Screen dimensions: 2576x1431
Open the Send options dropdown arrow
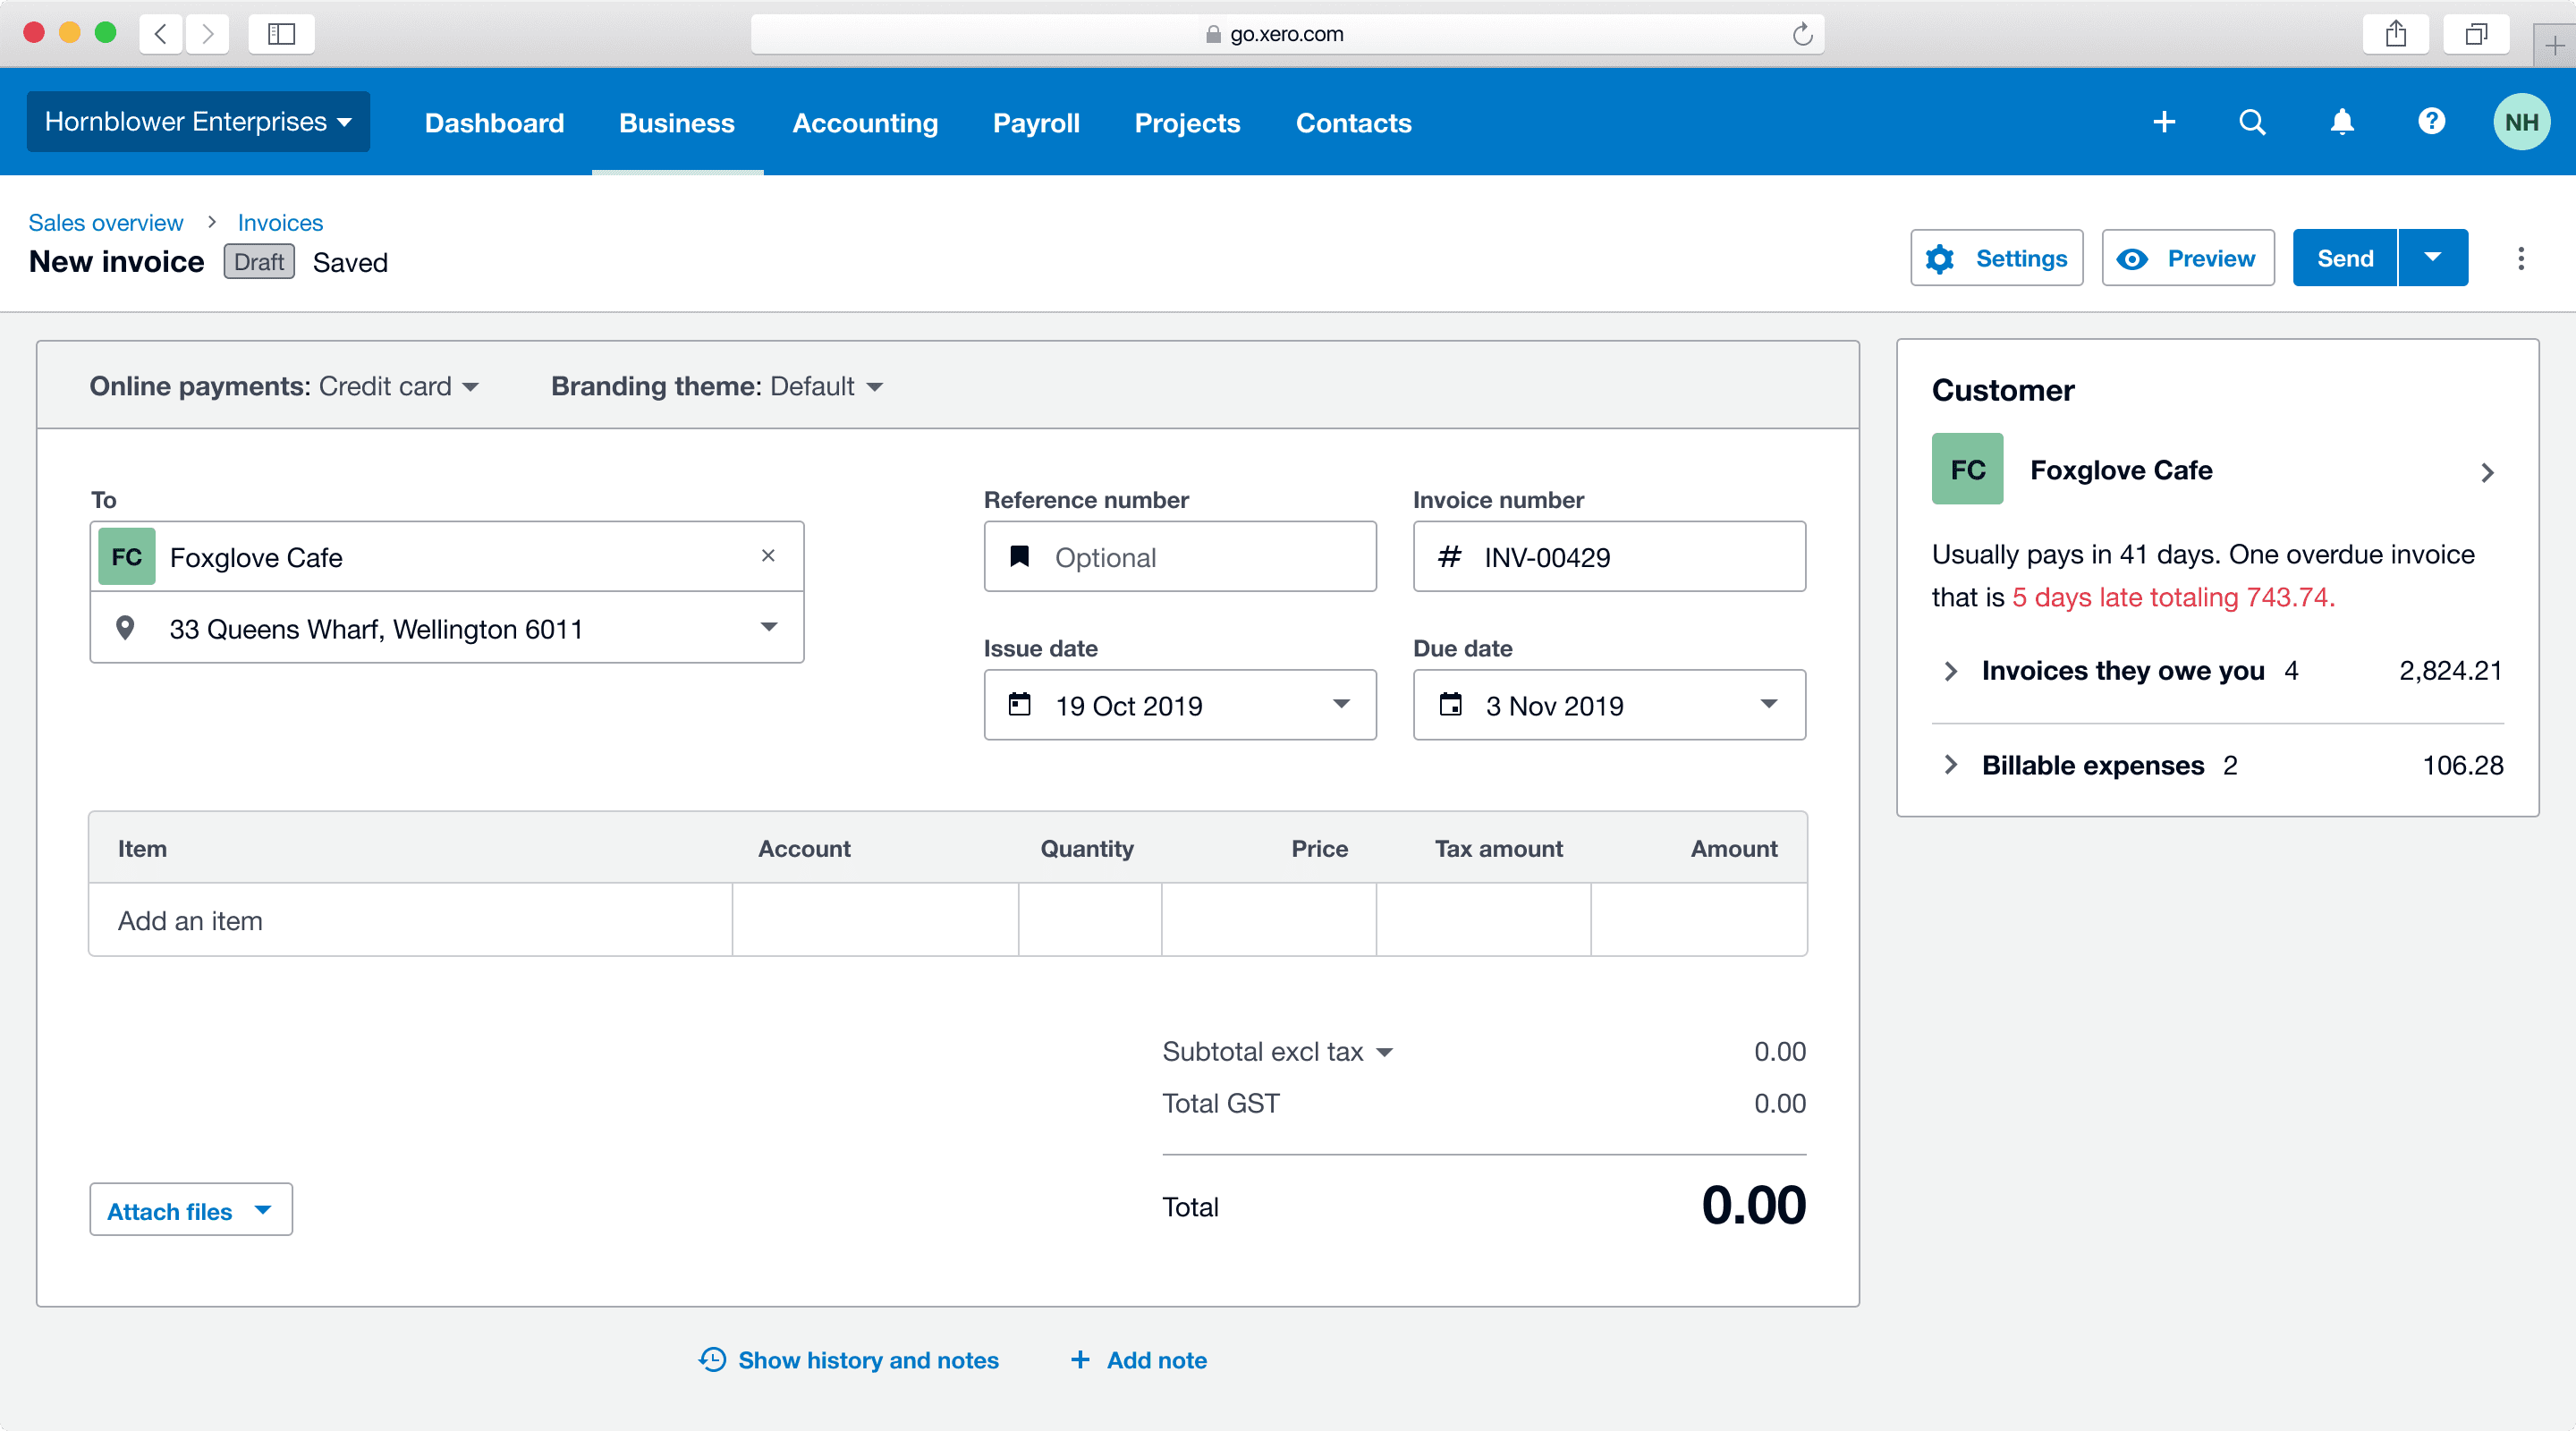pyautogui.click(x=2433, y=258)
